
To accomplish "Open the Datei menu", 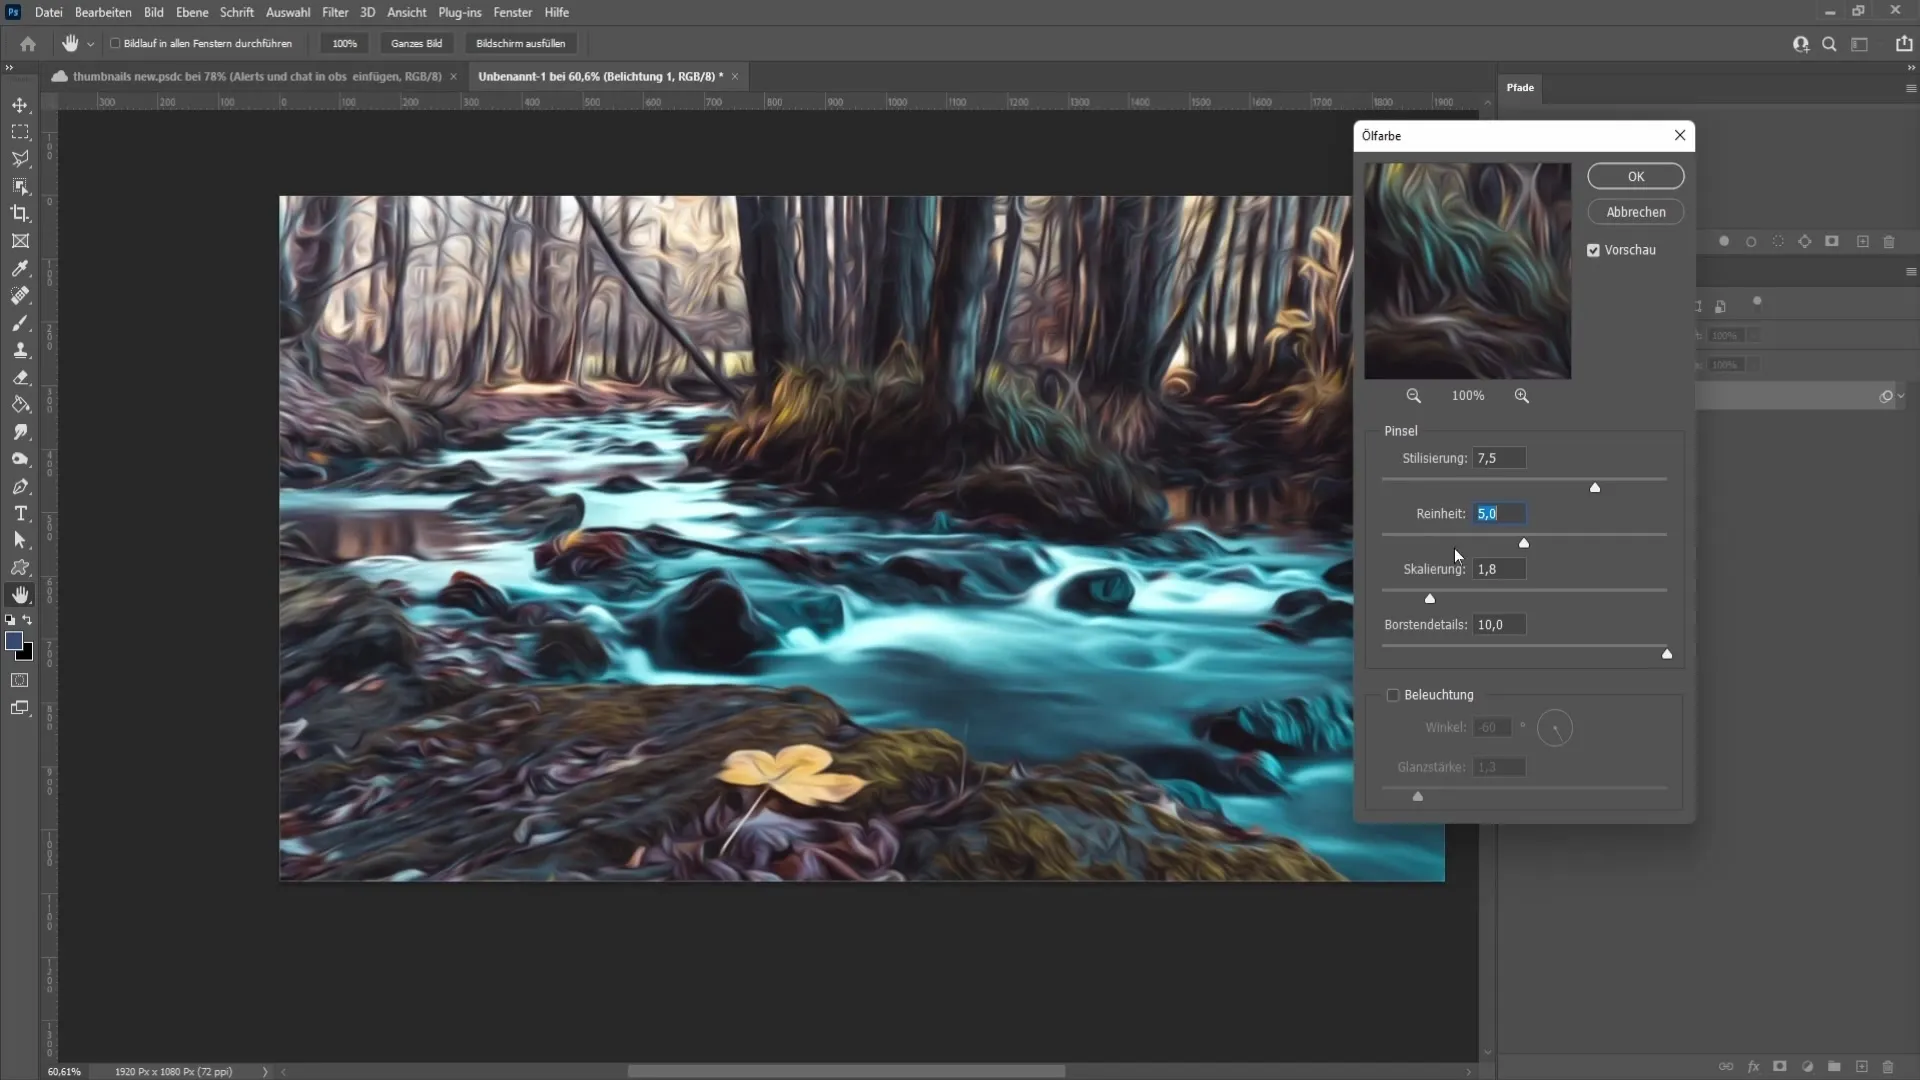I will 48,12.
